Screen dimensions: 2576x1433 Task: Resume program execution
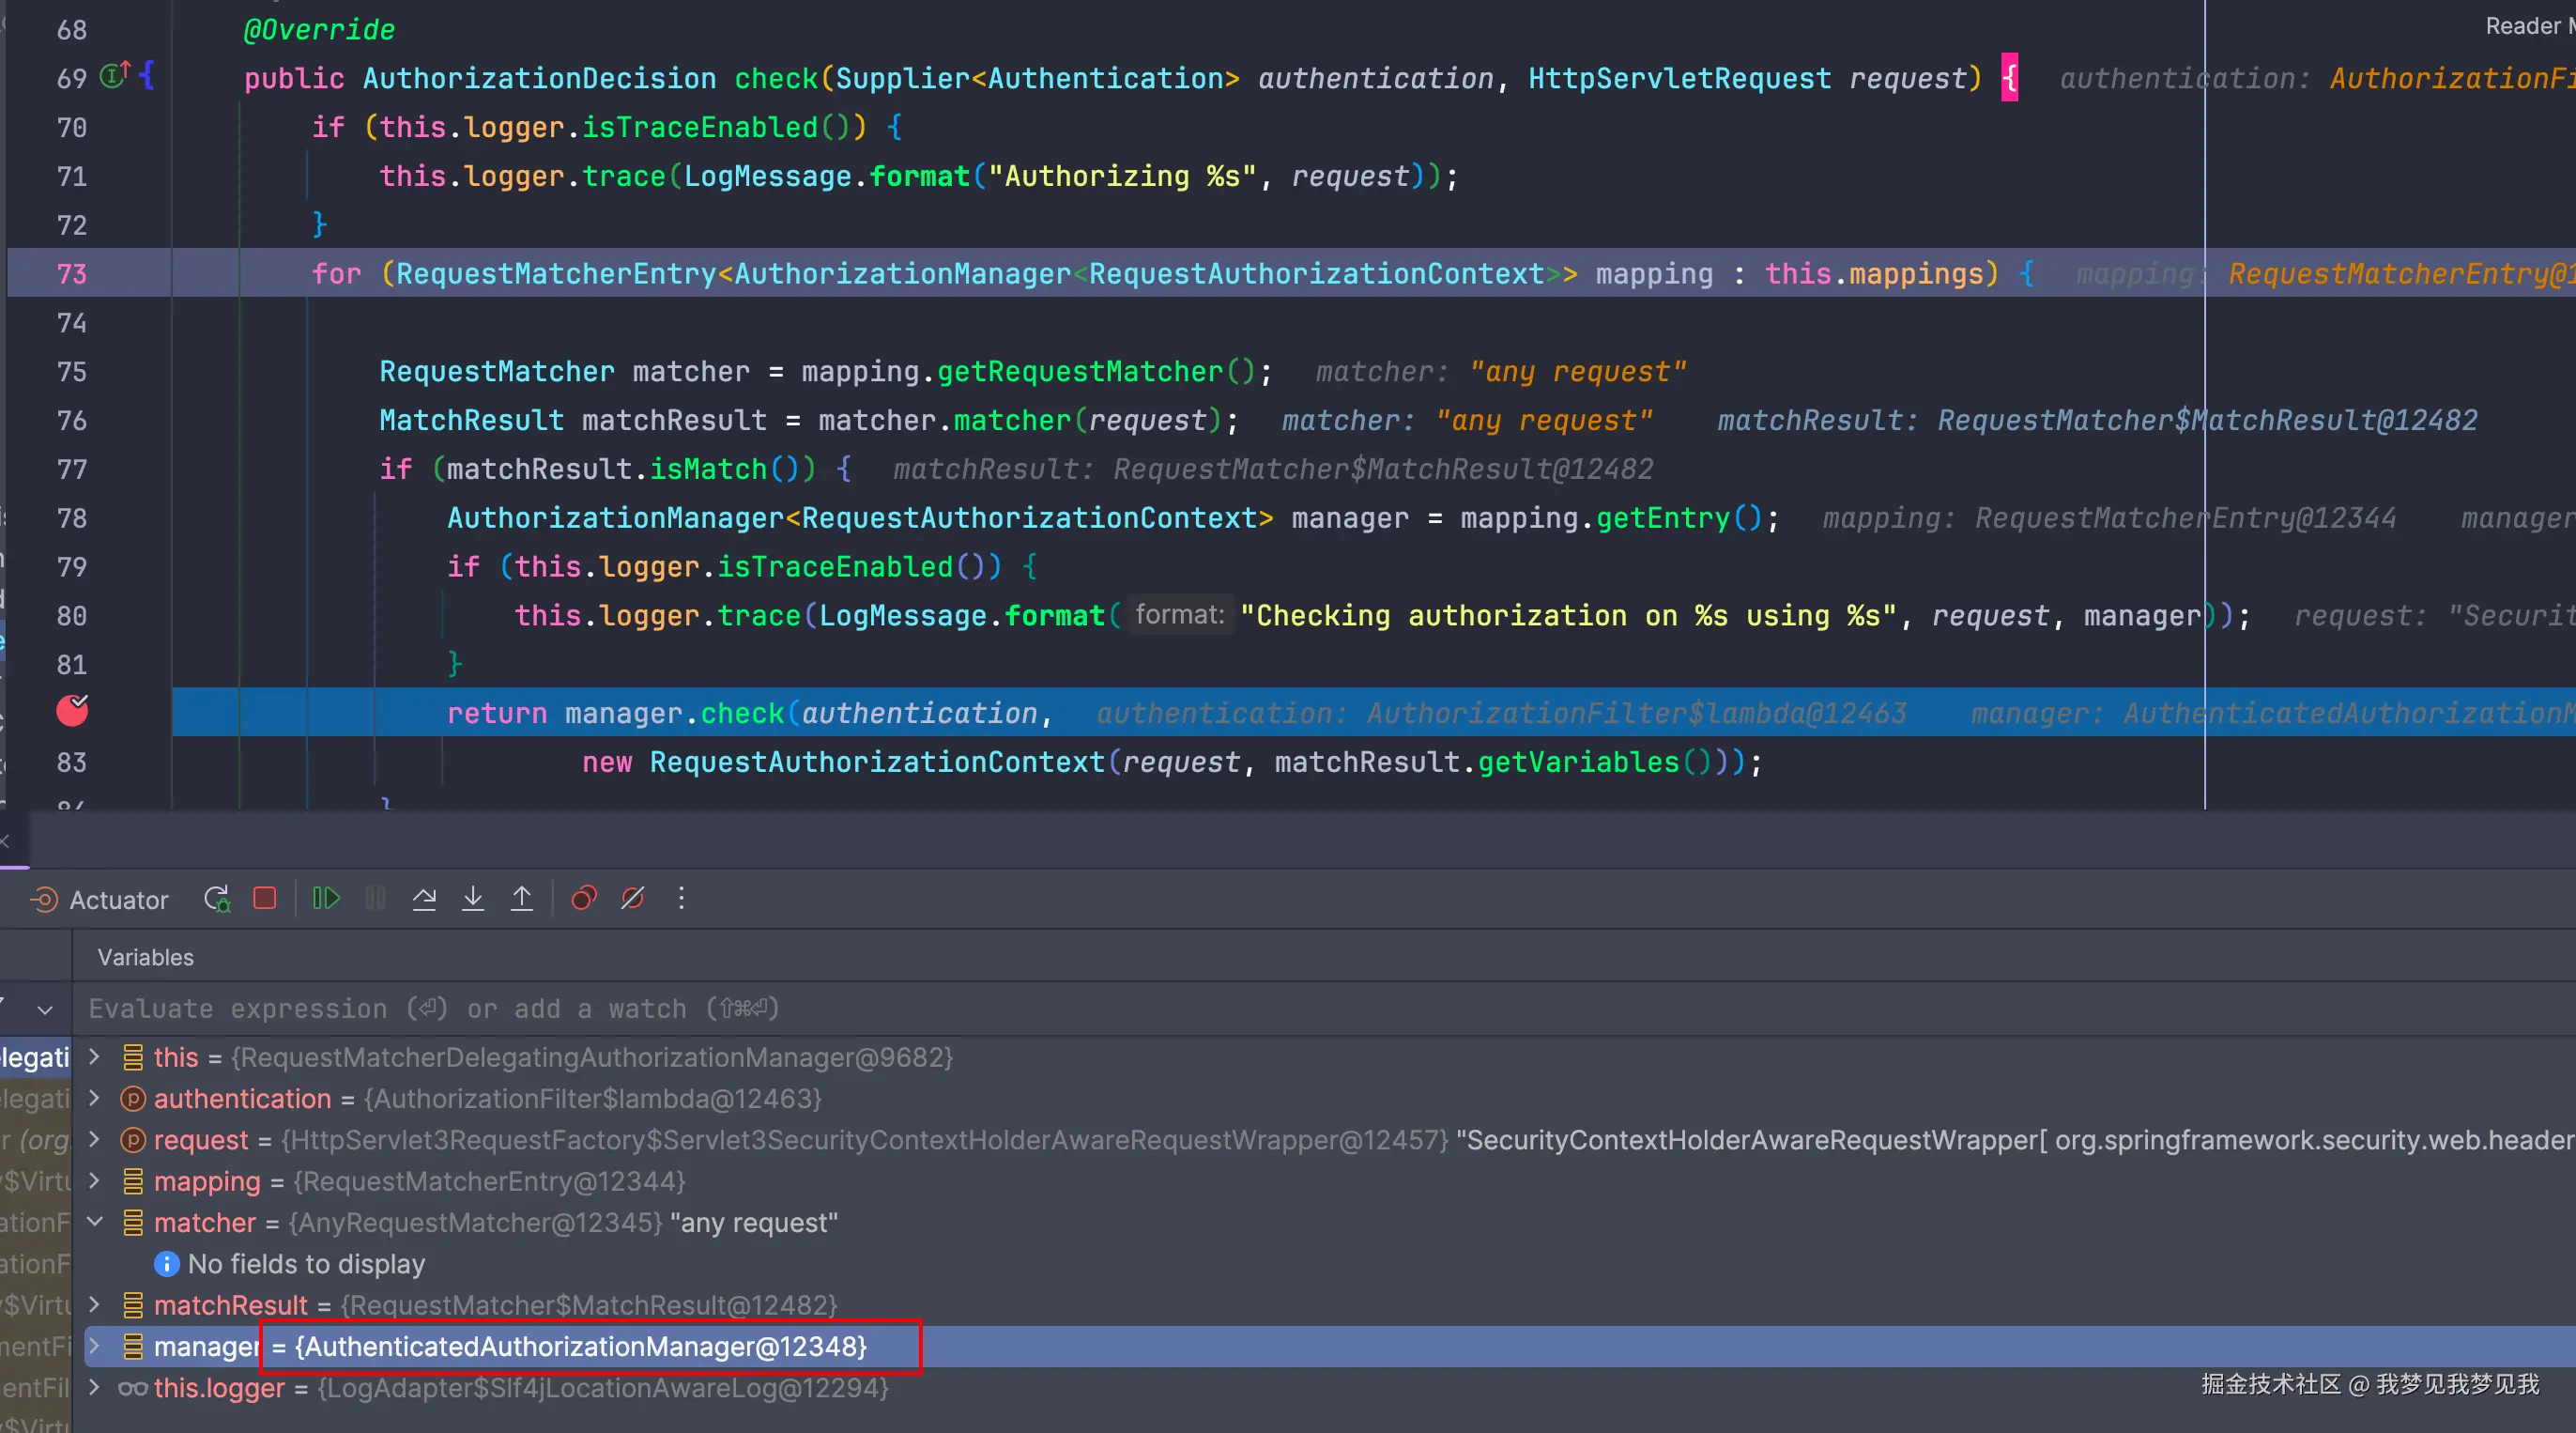pyautogui.click(x=326, y=898)
